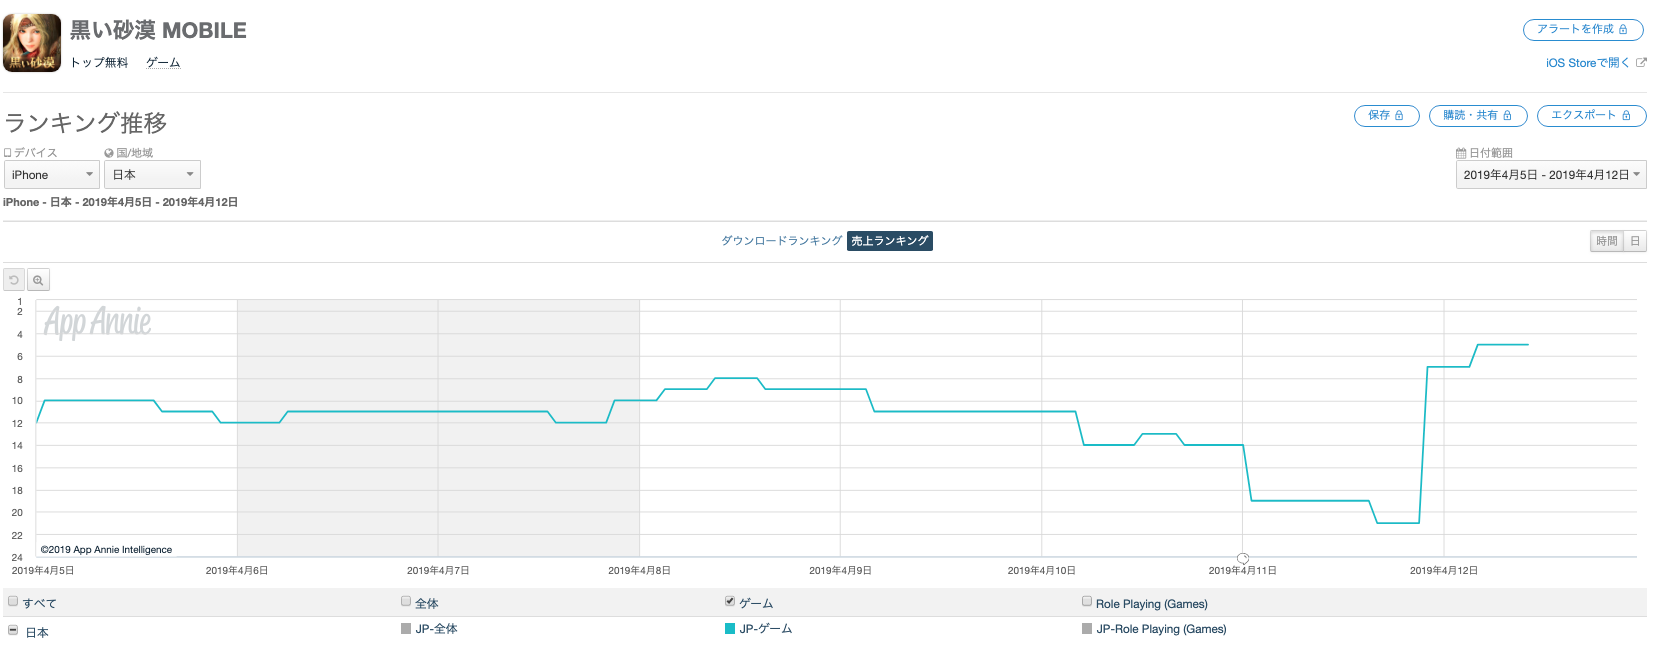Click the reset zoom icon above the chart
This screenshot has height=659, width=1656.
pyautogui.click(x=14, y=280)
